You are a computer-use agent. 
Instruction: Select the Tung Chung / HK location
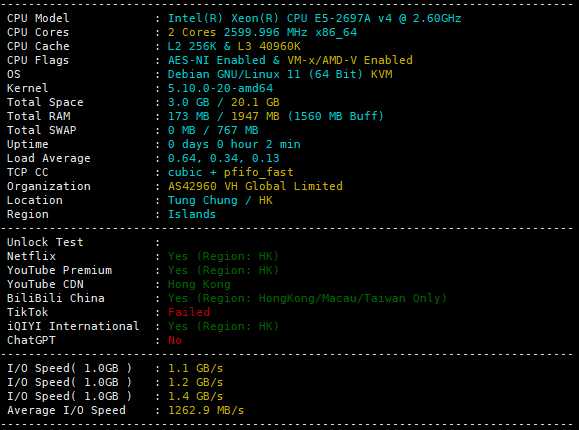click(x=220, y=200)
